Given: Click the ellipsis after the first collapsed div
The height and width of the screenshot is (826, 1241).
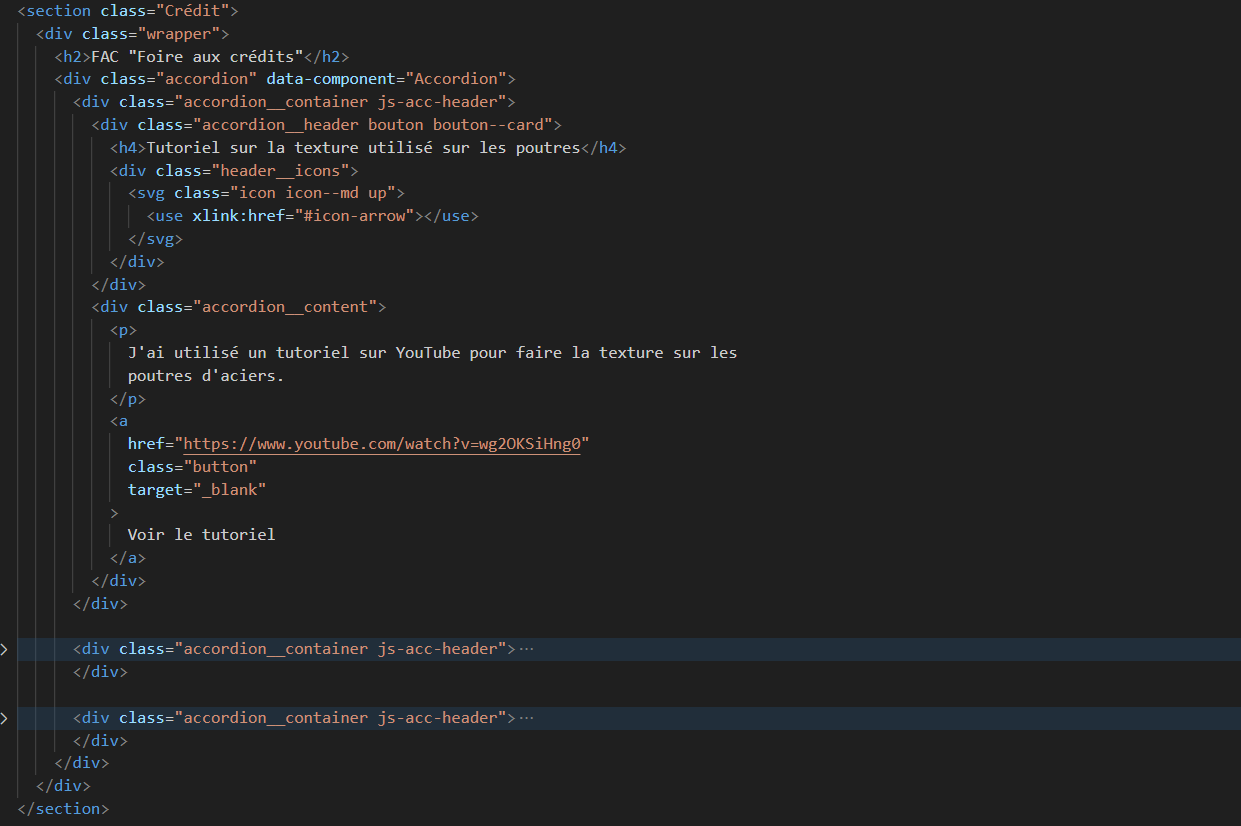Looking at the screenshot, I should (x=527, y=648).
